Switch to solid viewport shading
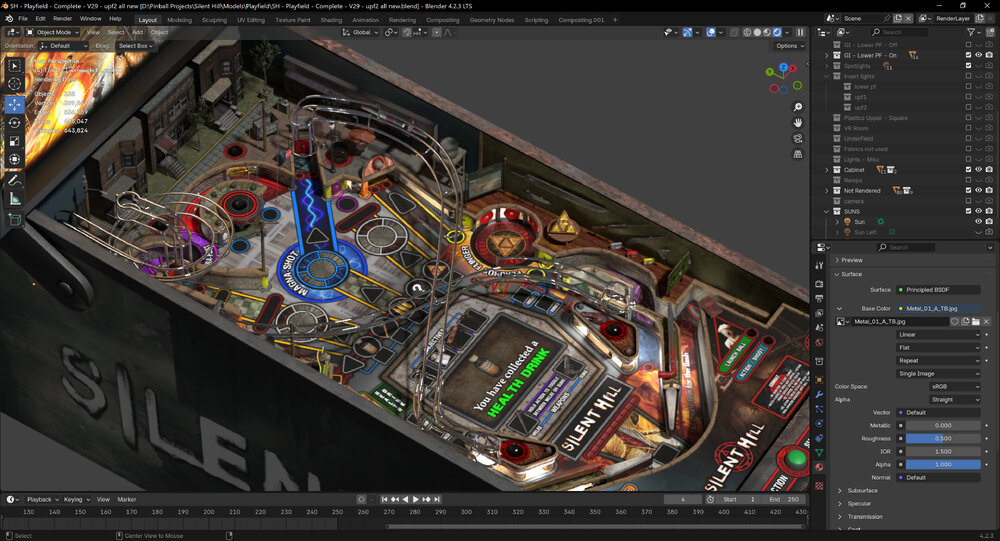The width and height of the screenshot is (1000, 541). coord(757,32)
